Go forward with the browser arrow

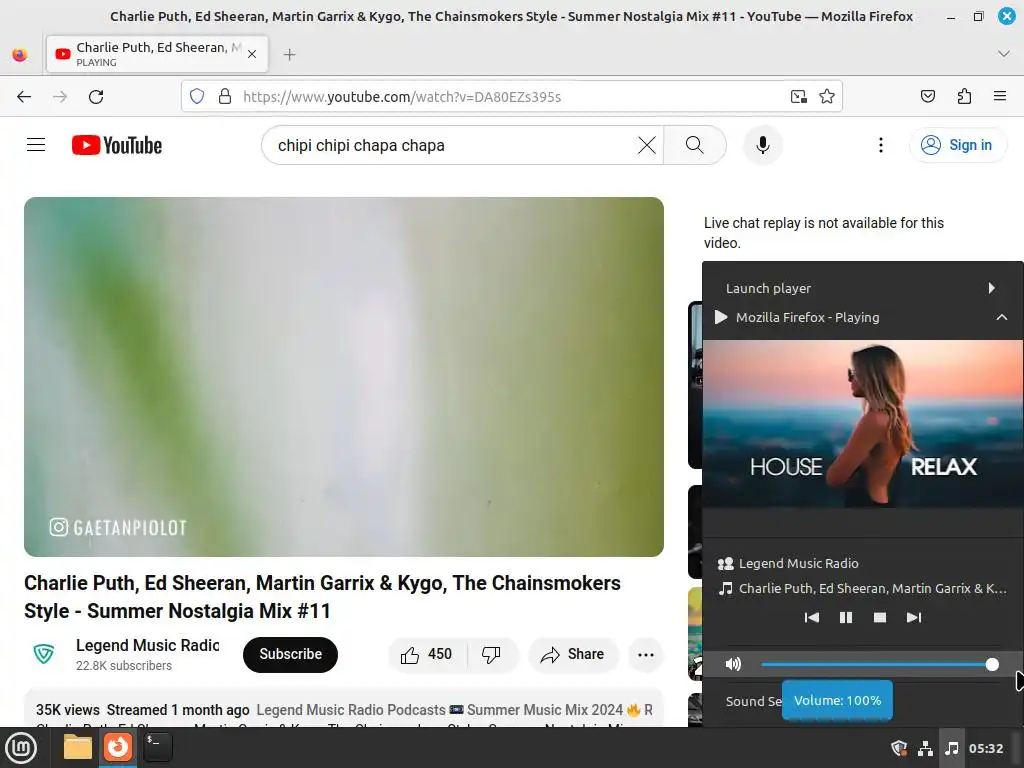click(x=60, y=97)
